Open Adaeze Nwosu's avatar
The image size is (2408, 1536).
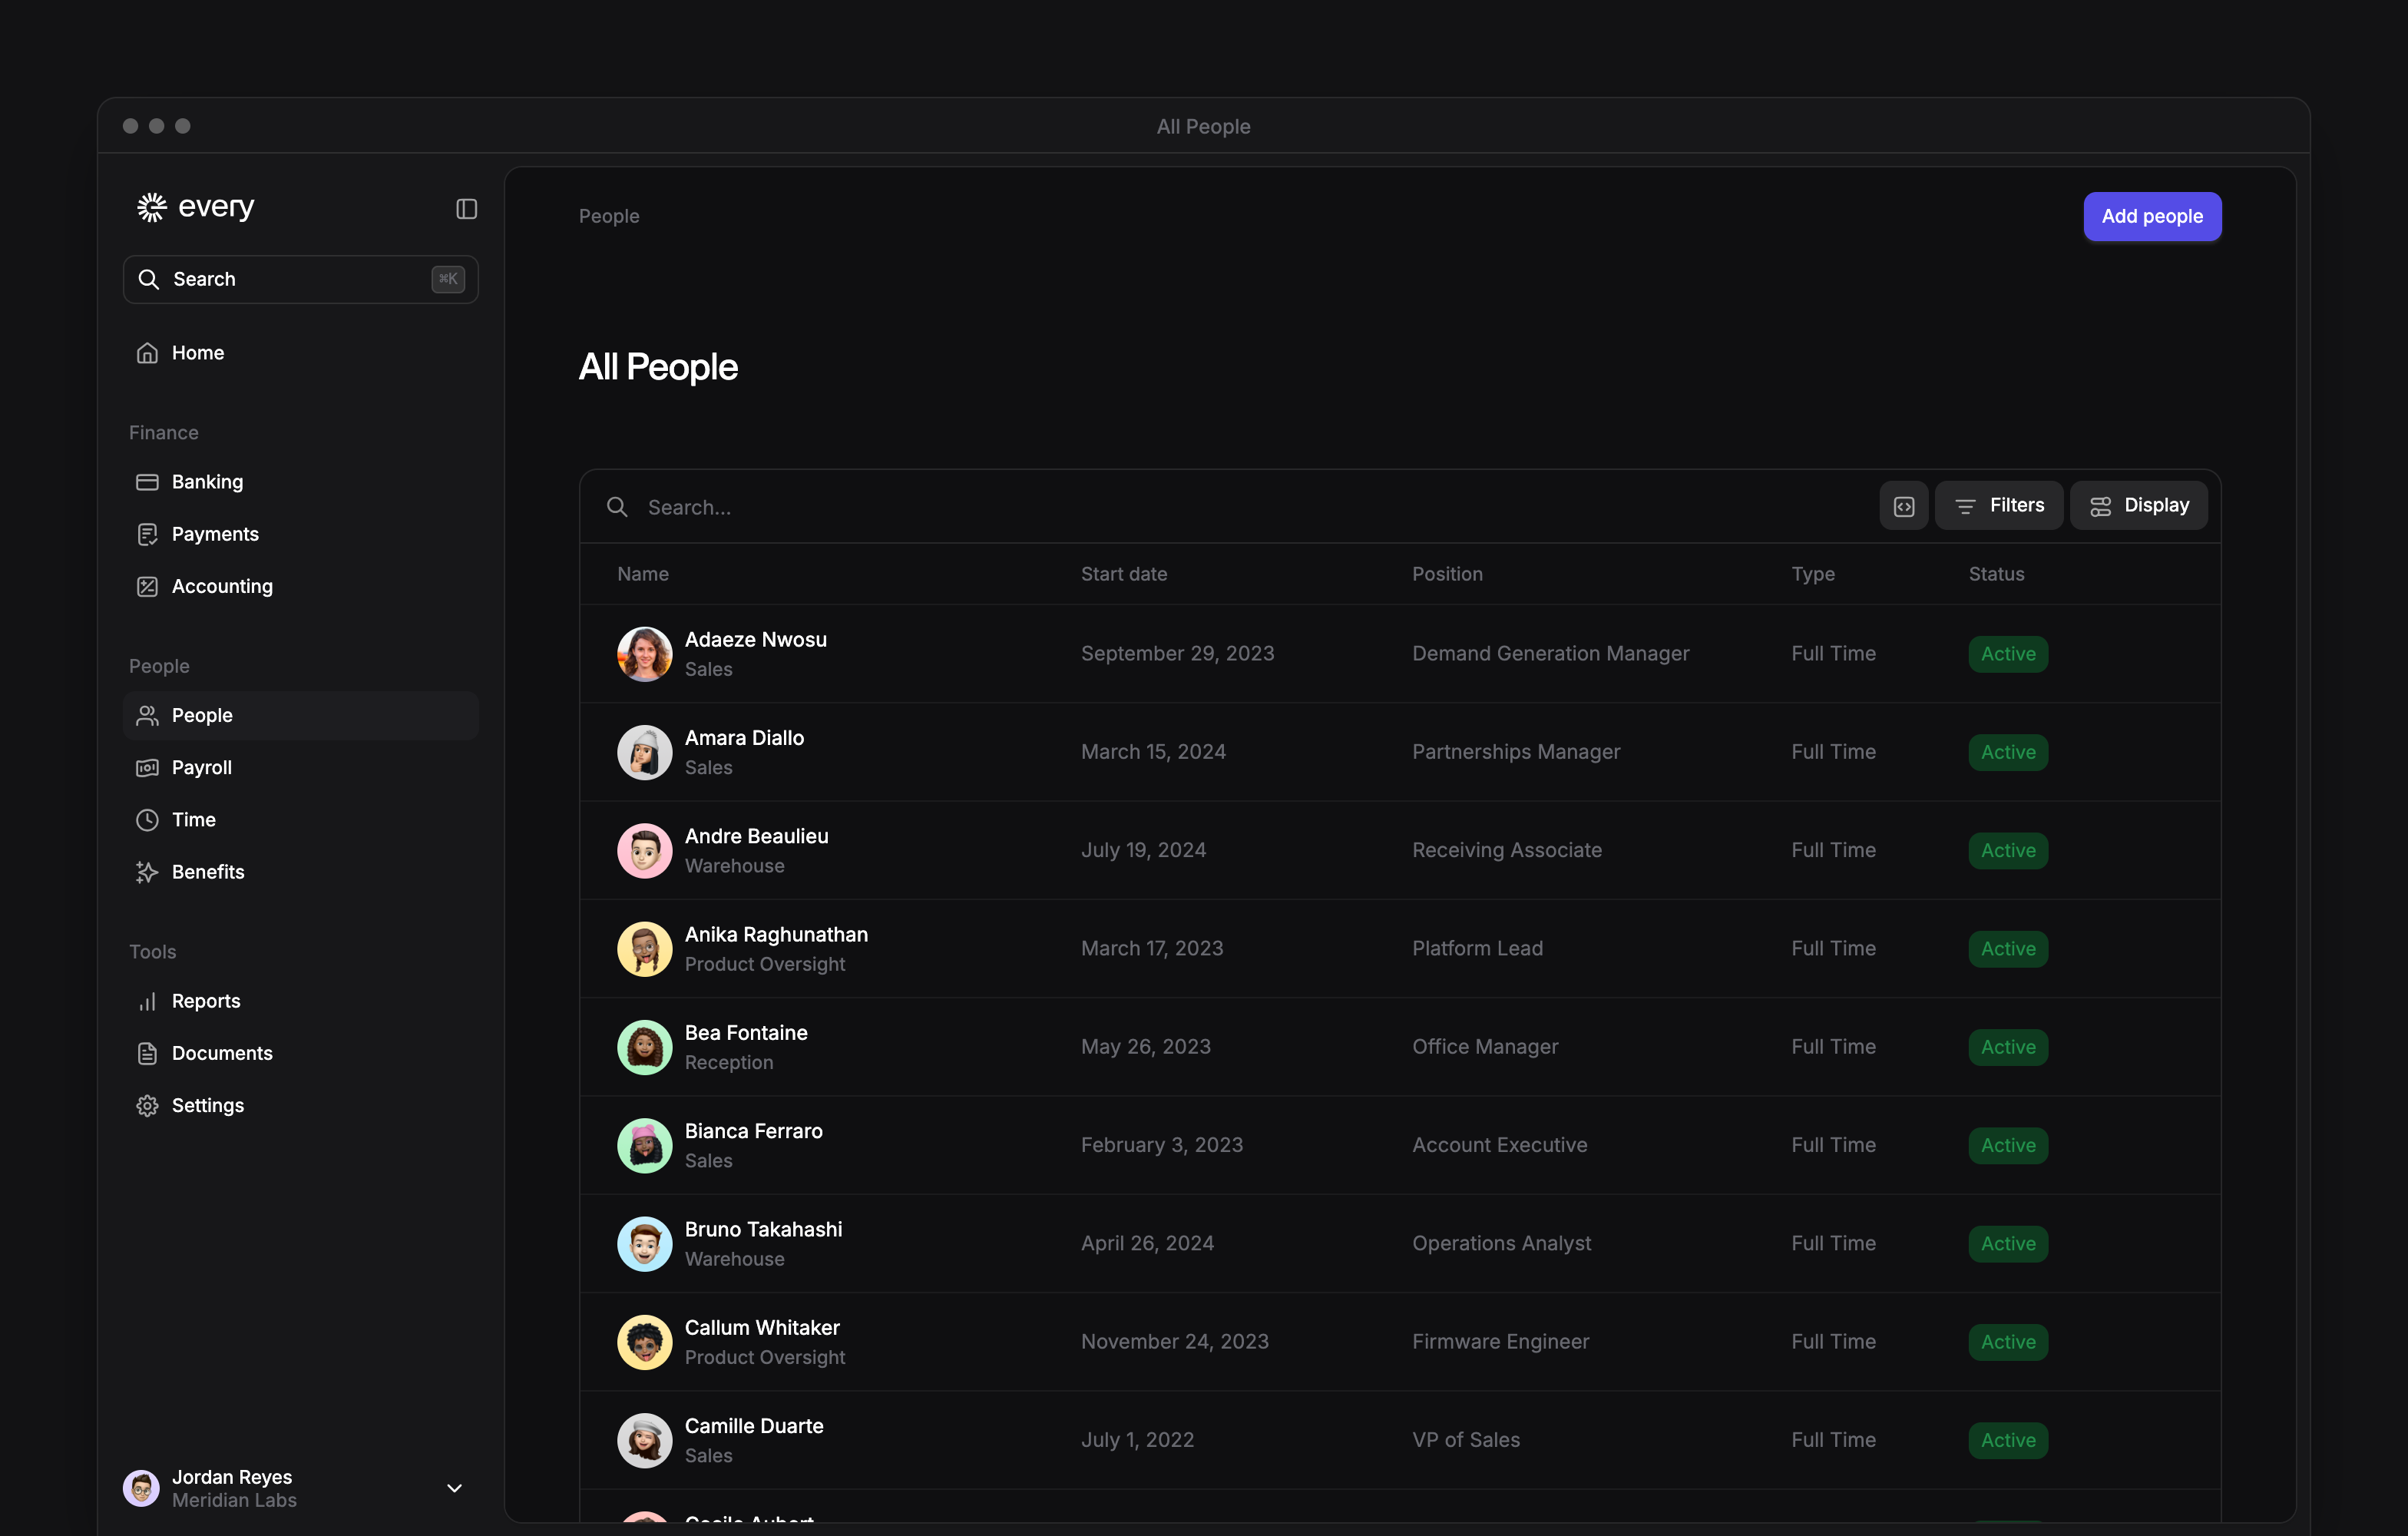tap(644, 654)
